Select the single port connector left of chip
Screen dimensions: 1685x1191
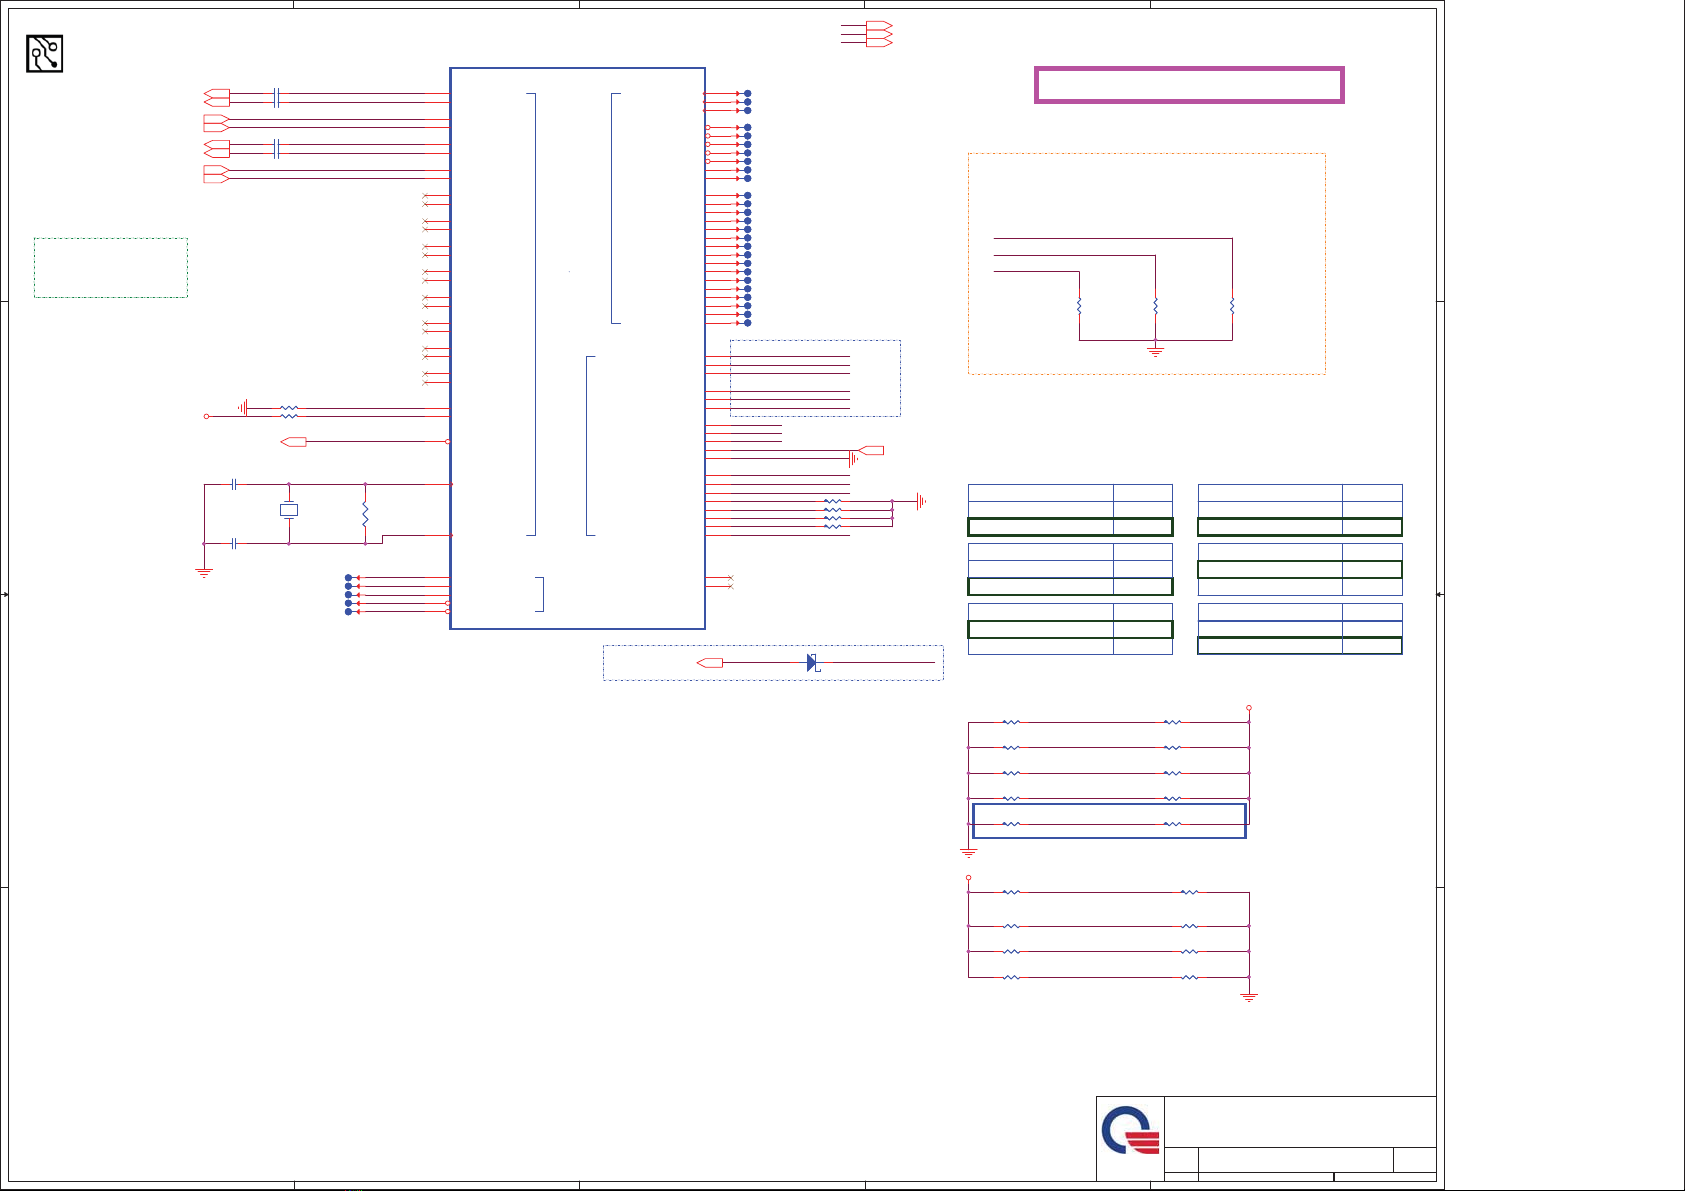[294, 441]
